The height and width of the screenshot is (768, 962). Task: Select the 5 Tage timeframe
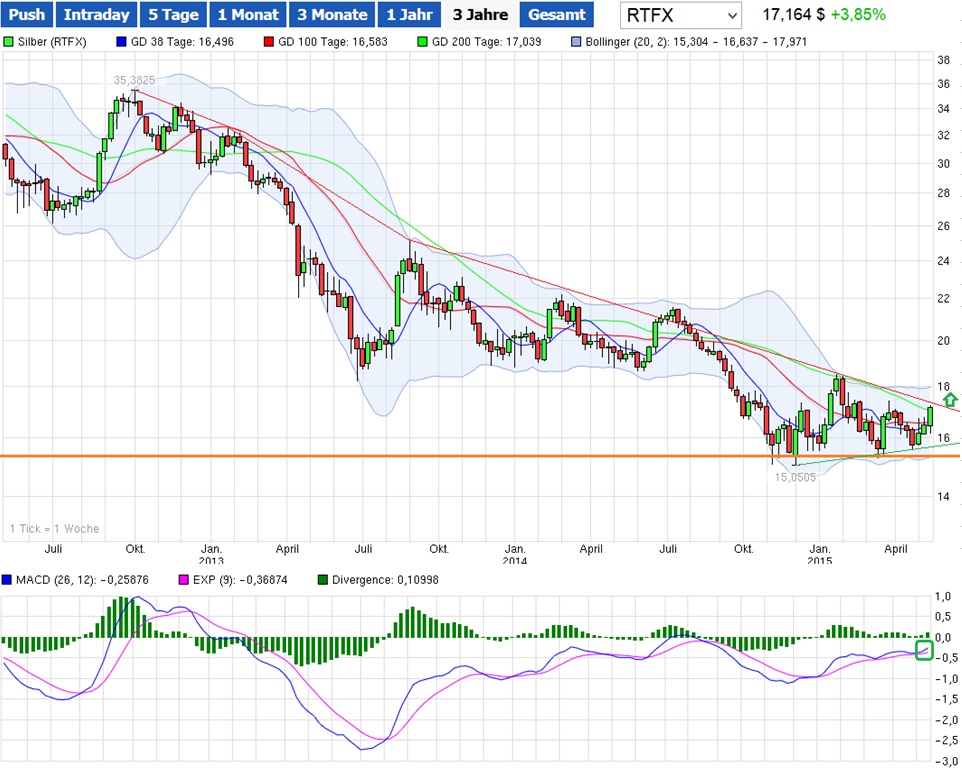click(174, 15)
